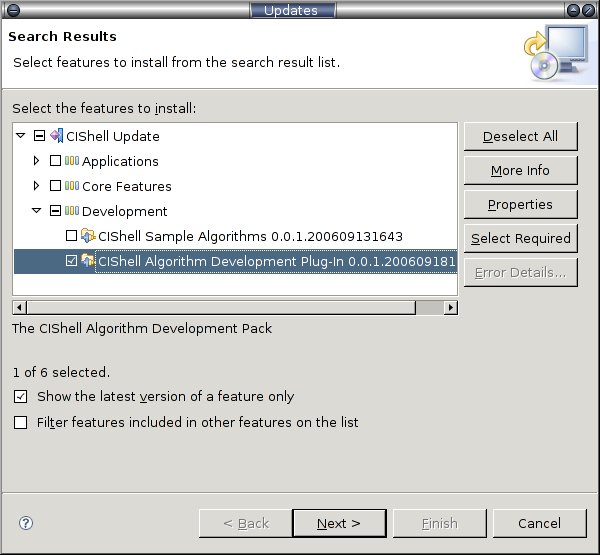Toggle the CIShell Update checkbox
600x555 pixels.
coord(39,135)
